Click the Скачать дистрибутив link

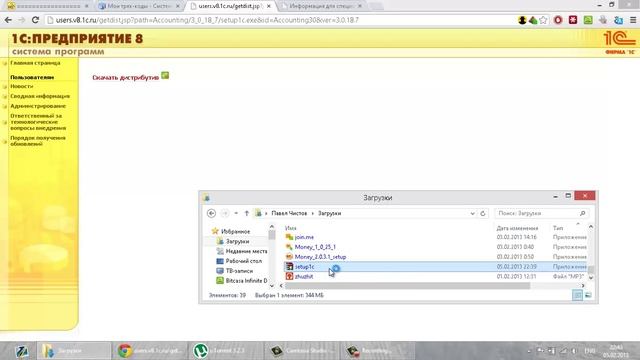coord(125,77)
